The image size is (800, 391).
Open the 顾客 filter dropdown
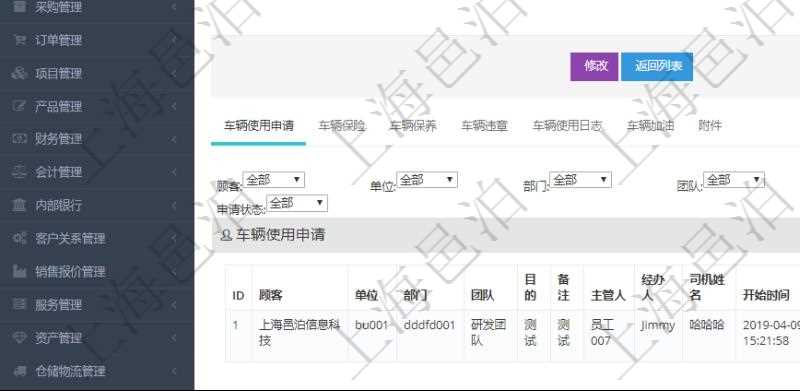(273, 180)
